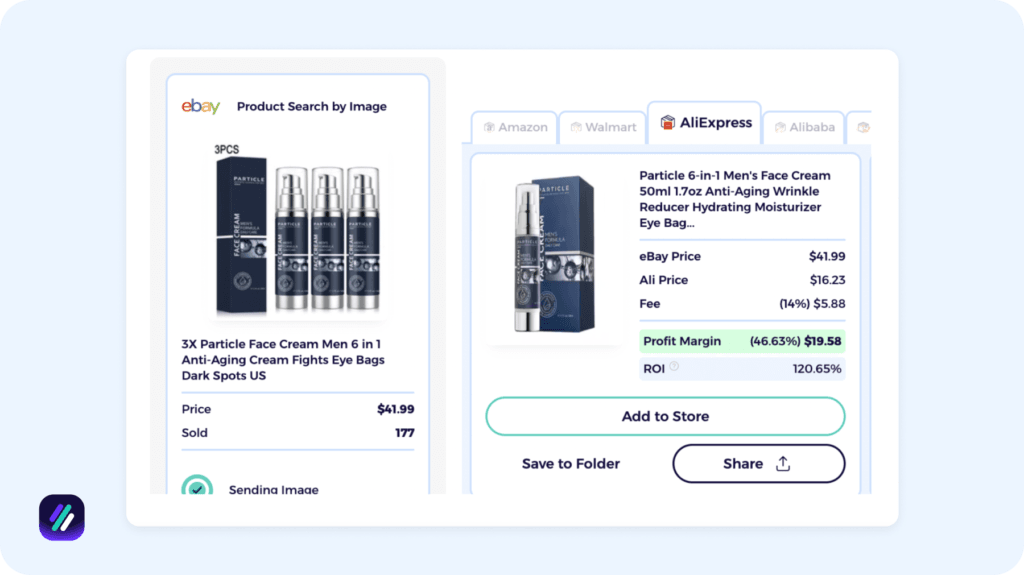Click the Product Search by Image heading
This screenshot has width=1024, height=575.
pos(312,107)
